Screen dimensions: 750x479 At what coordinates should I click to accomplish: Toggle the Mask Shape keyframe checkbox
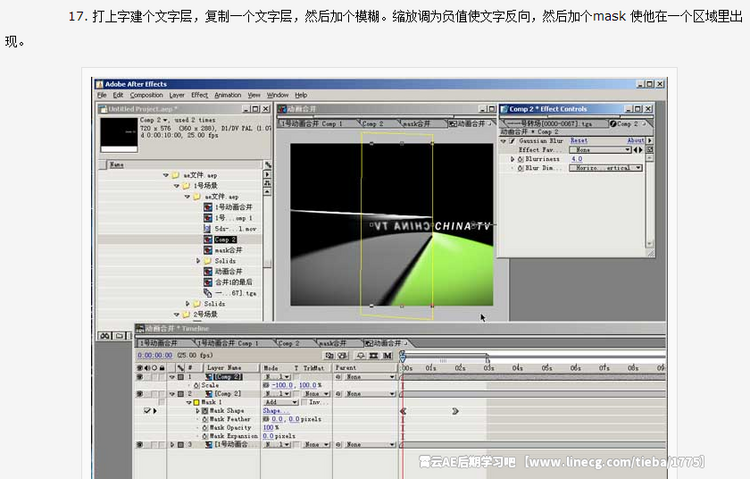[147, 411]
